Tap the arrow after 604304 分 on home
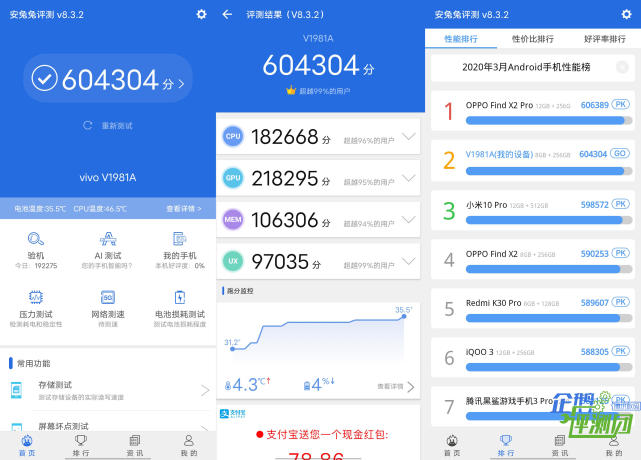The height and width of the screenshot is (460, 641). (x=181, y=83)
